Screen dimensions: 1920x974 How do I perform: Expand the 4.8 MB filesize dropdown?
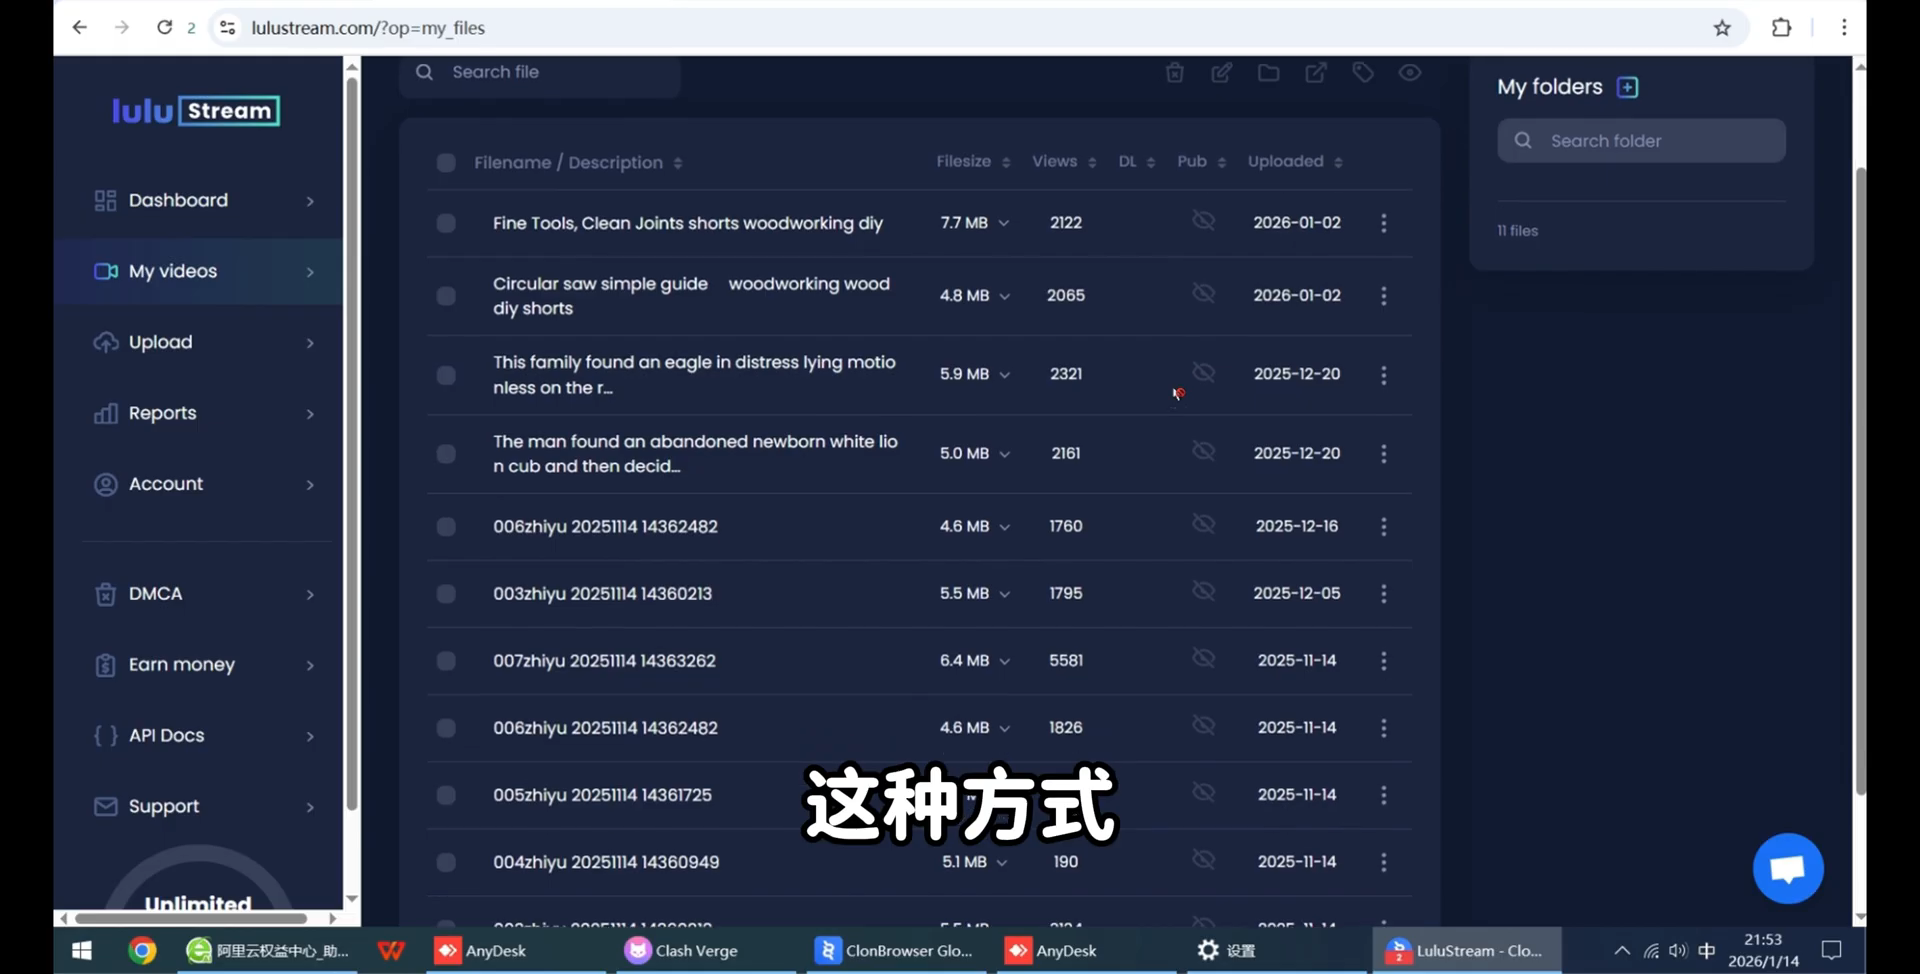1004,296
